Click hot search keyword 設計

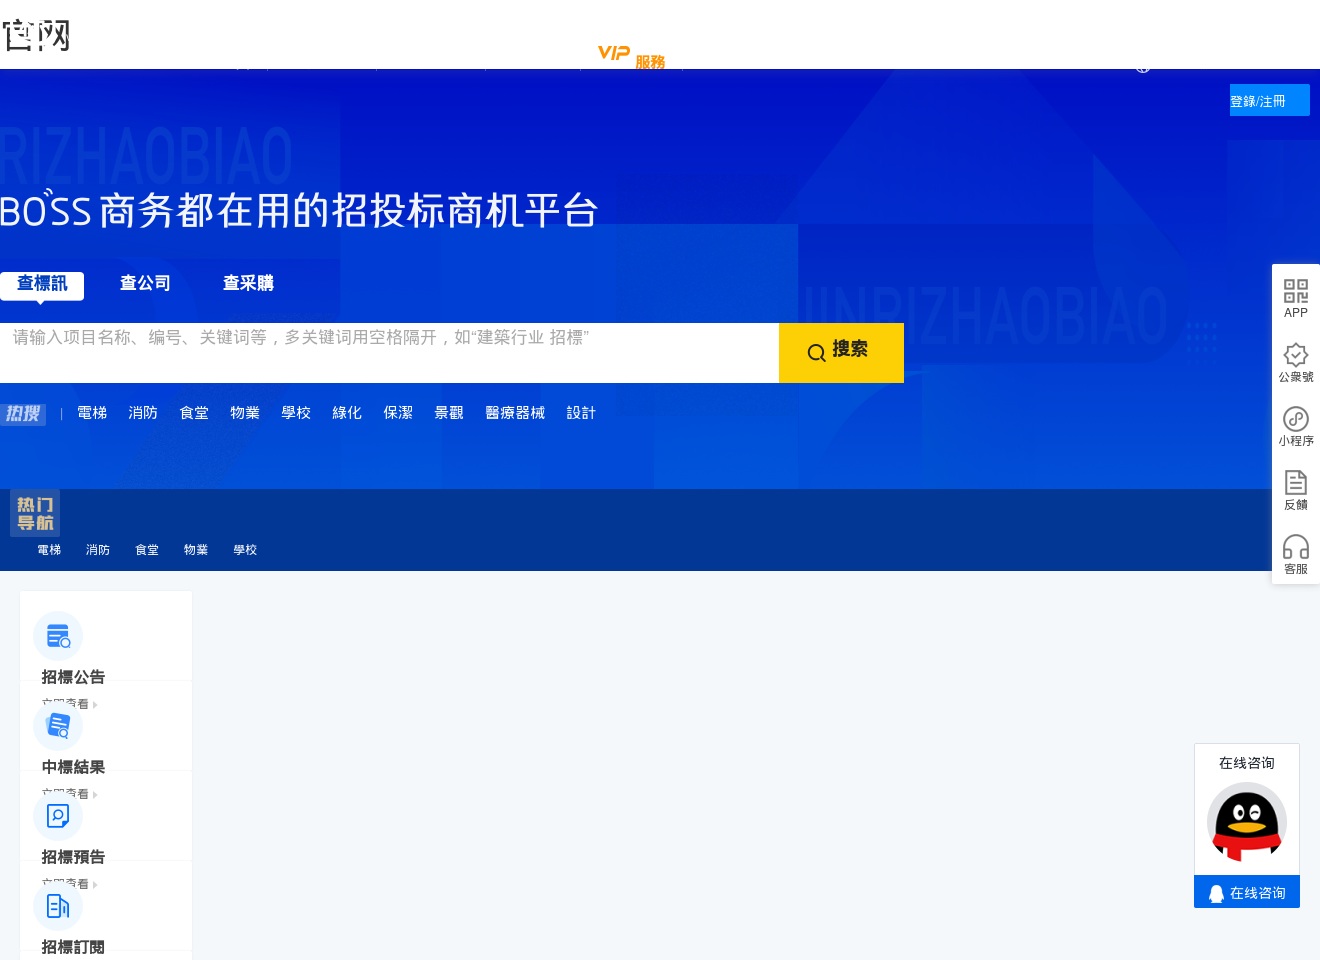point(581,413)
